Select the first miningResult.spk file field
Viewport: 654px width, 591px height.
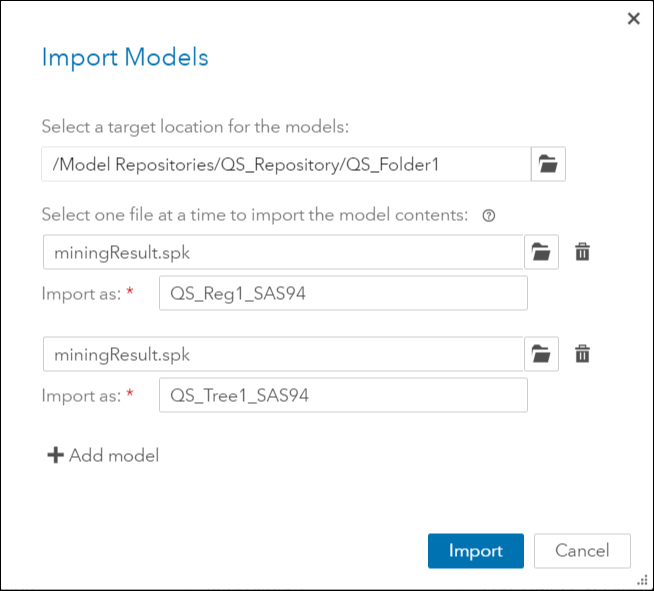[283, 253]
